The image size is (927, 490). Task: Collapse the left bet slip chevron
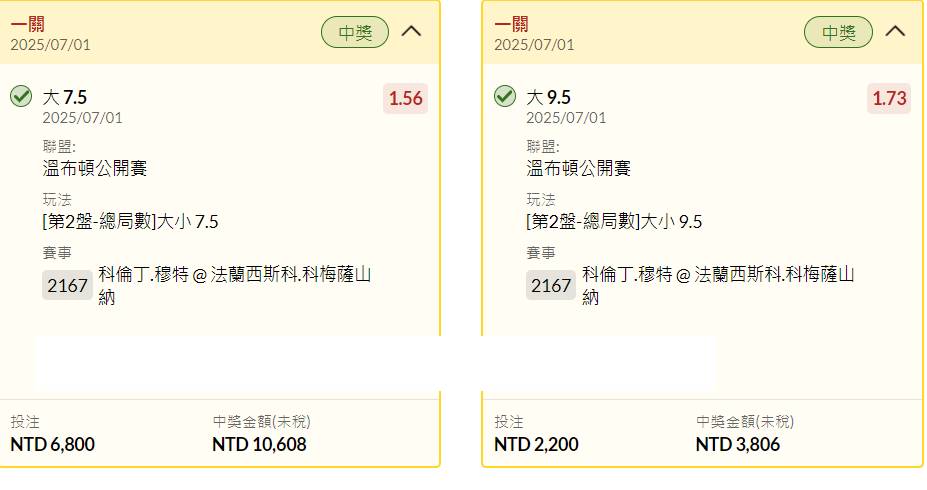[x=411, y=31]
